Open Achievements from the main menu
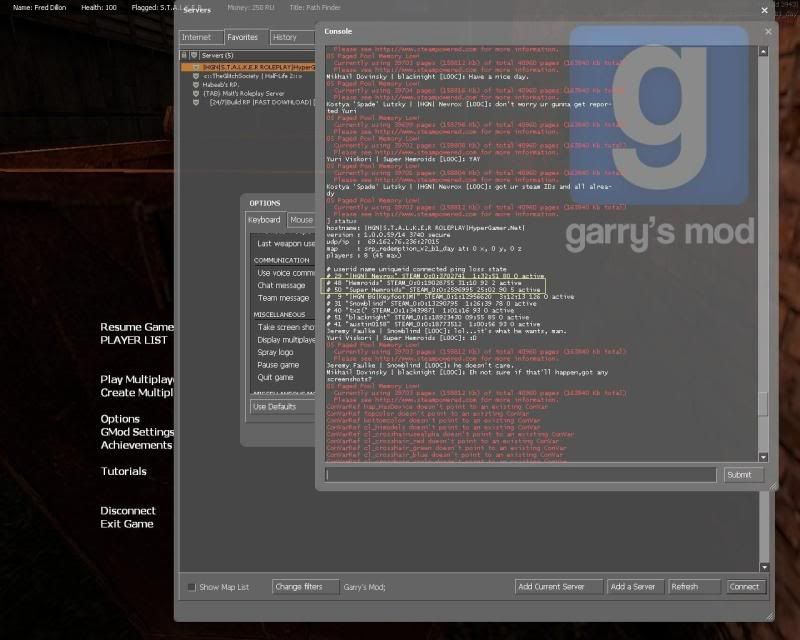The height and width of the screenshot is (640, 800). coord(136,445)
